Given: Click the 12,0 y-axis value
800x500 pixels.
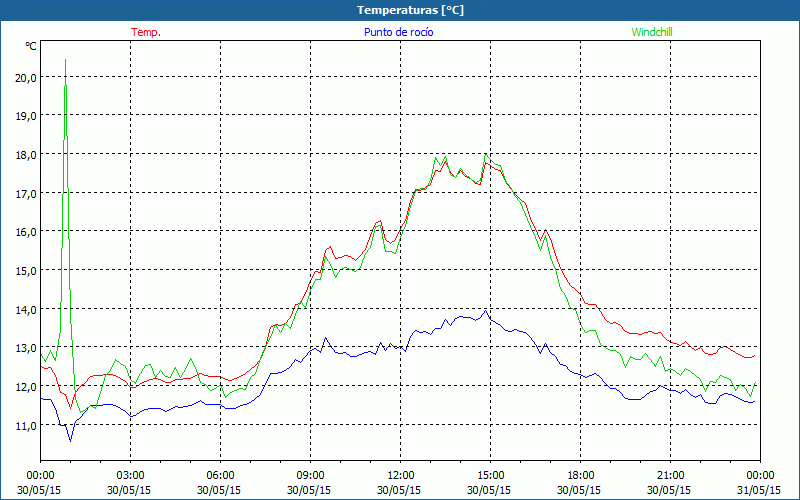Looking at the screenshot, I should click(26, 387).
